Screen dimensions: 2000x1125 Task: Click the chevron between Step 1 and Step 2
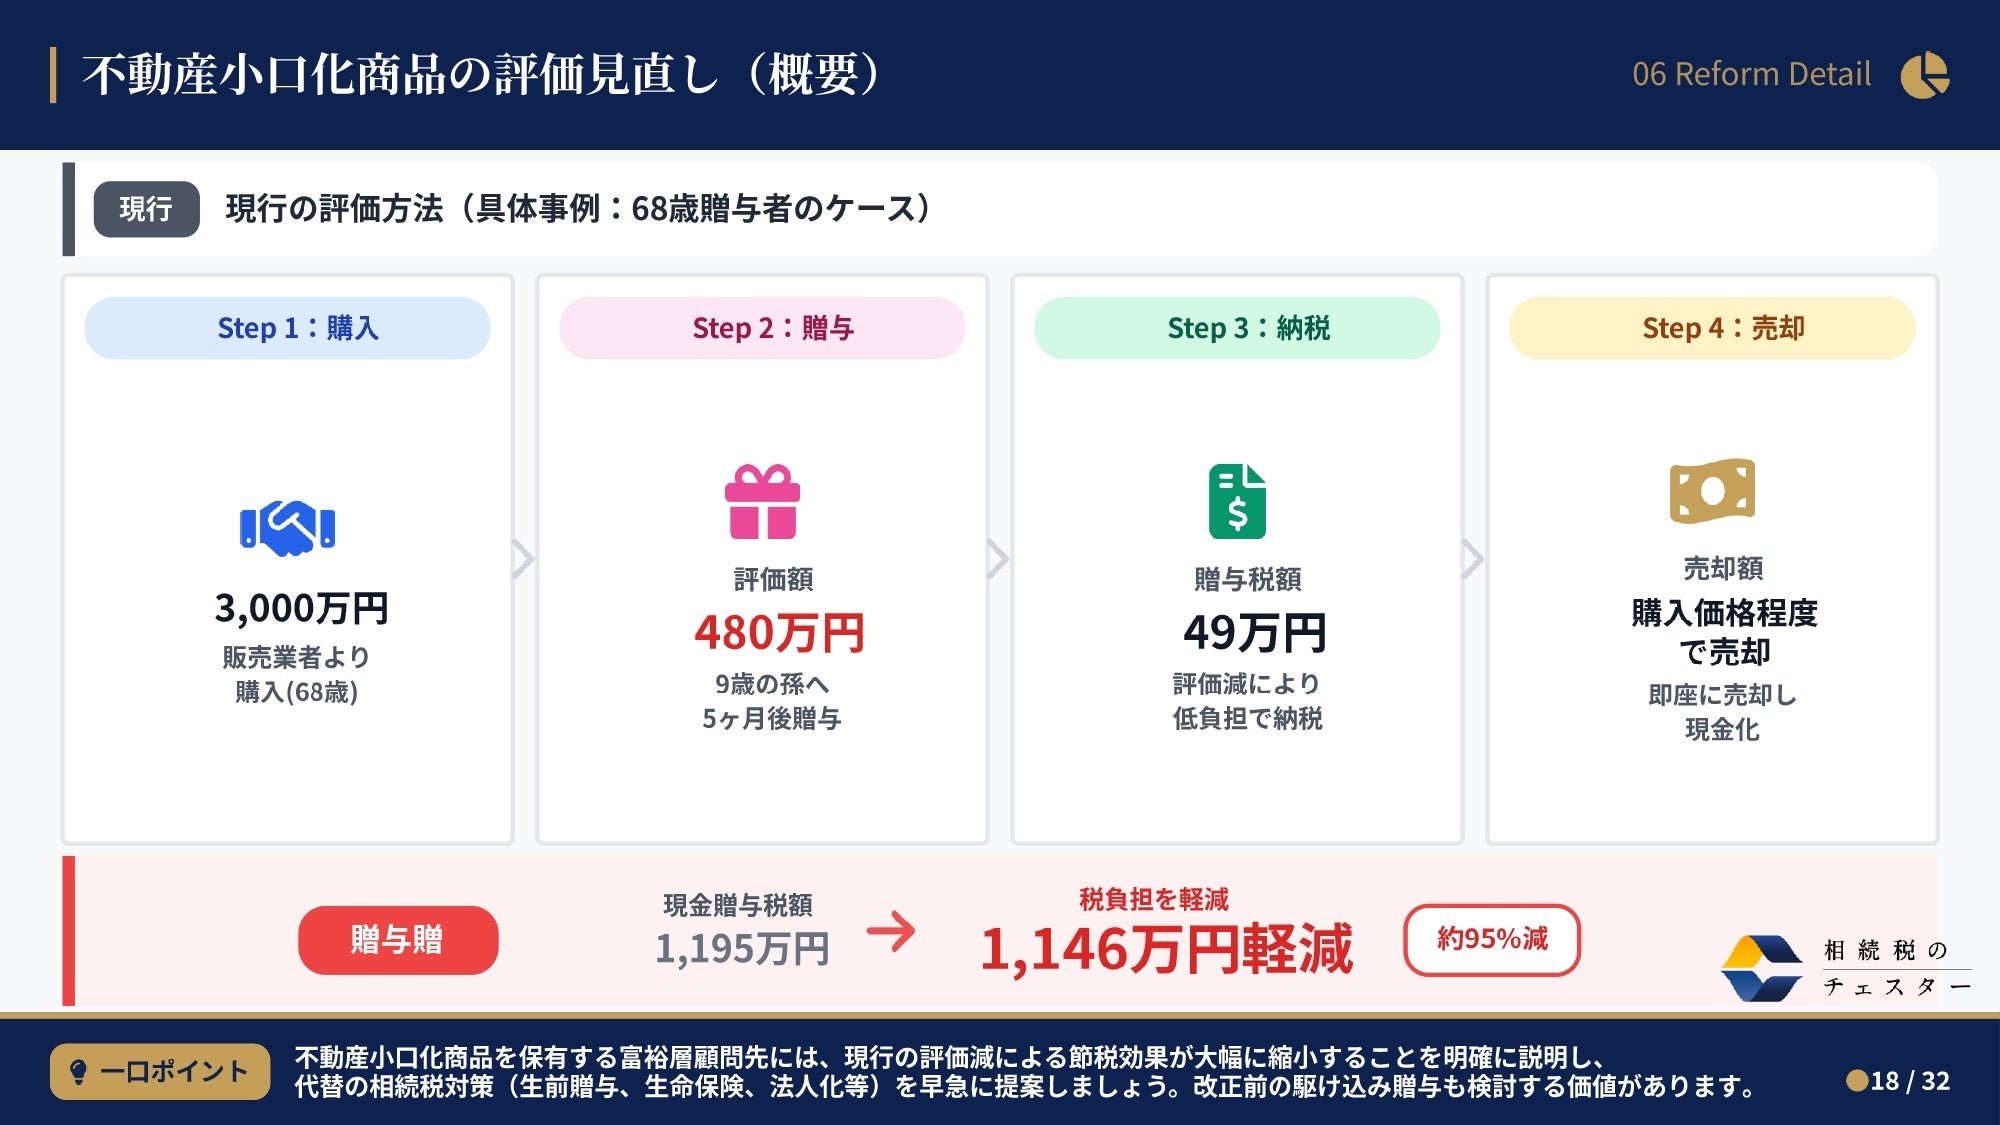523,559
